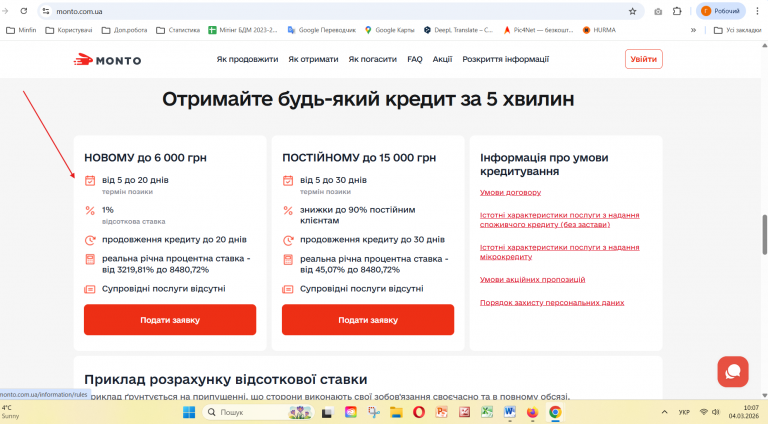Viewport: 768px width, 424px height.
Task: Open the Windows Start menu
Action: tap(189, 412)
